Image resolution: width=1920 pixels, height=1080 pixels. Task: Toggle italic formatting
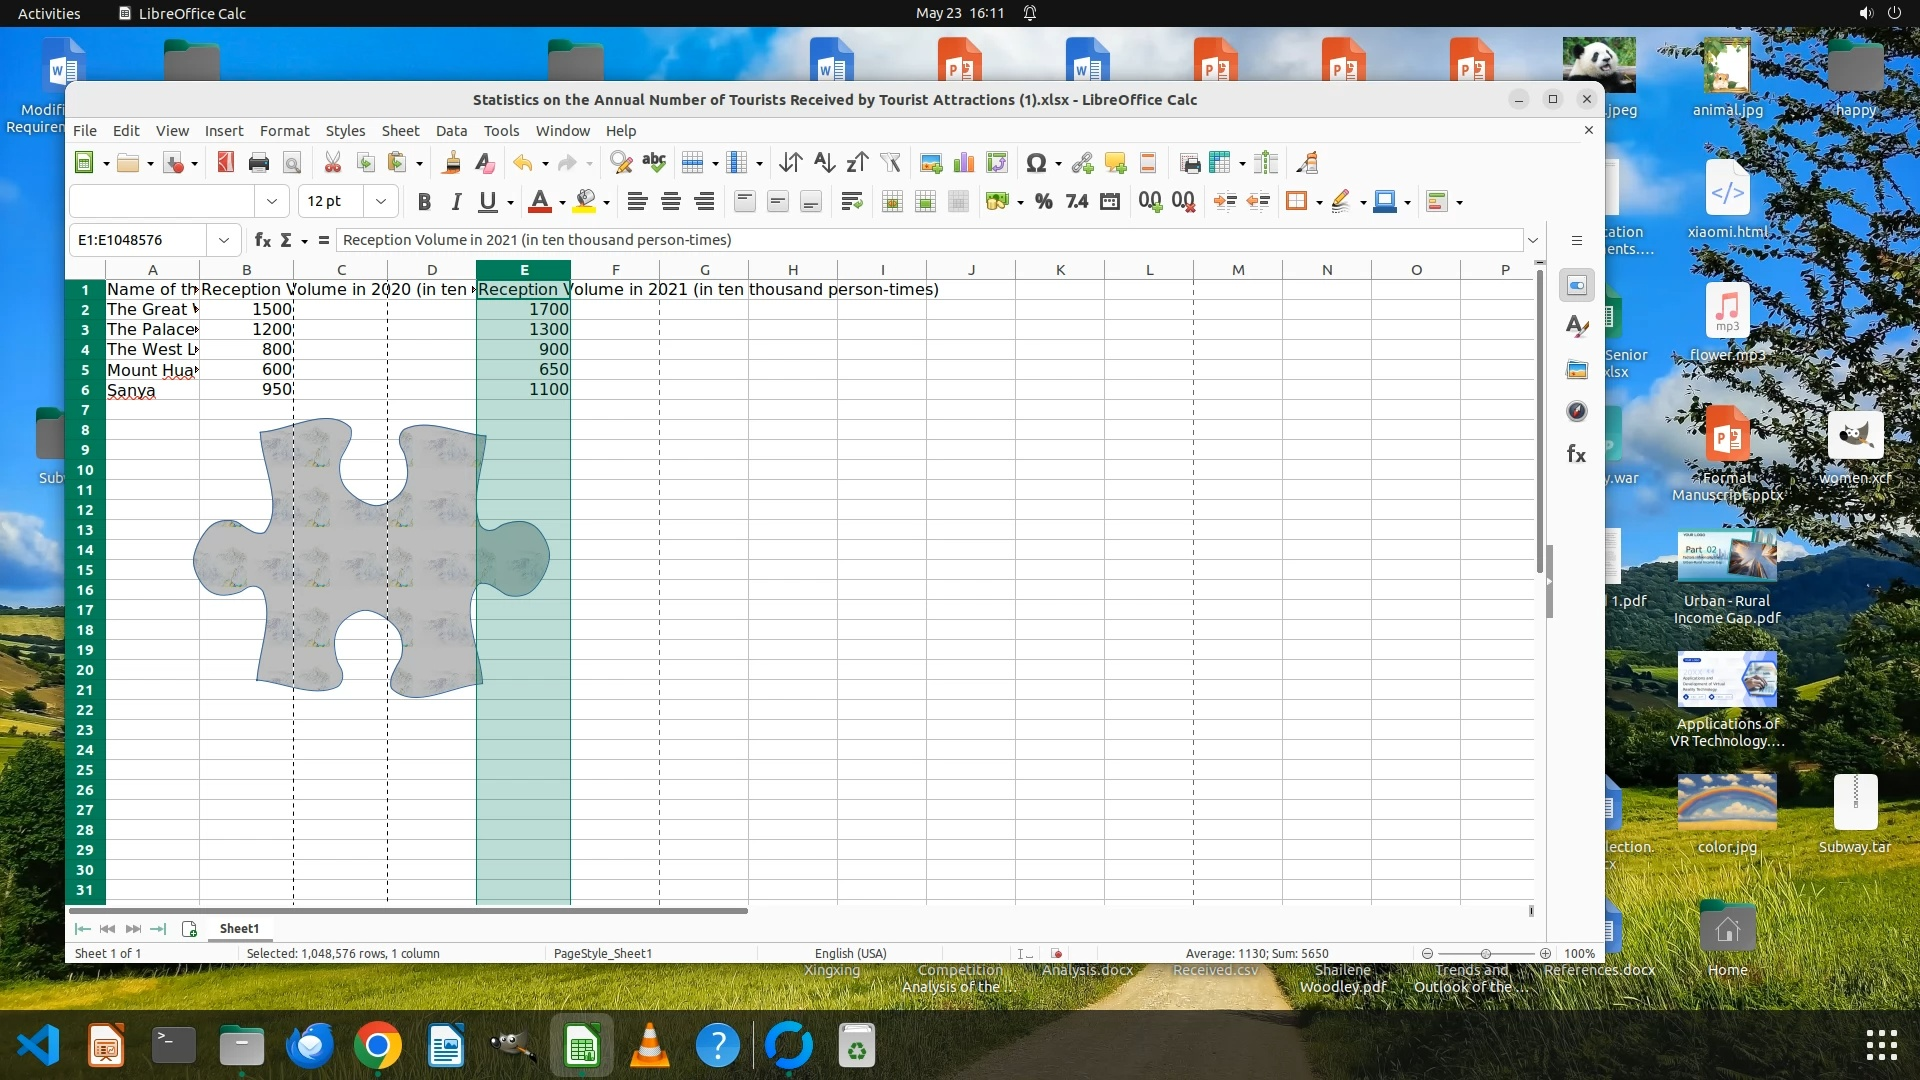tap(456, 202)
